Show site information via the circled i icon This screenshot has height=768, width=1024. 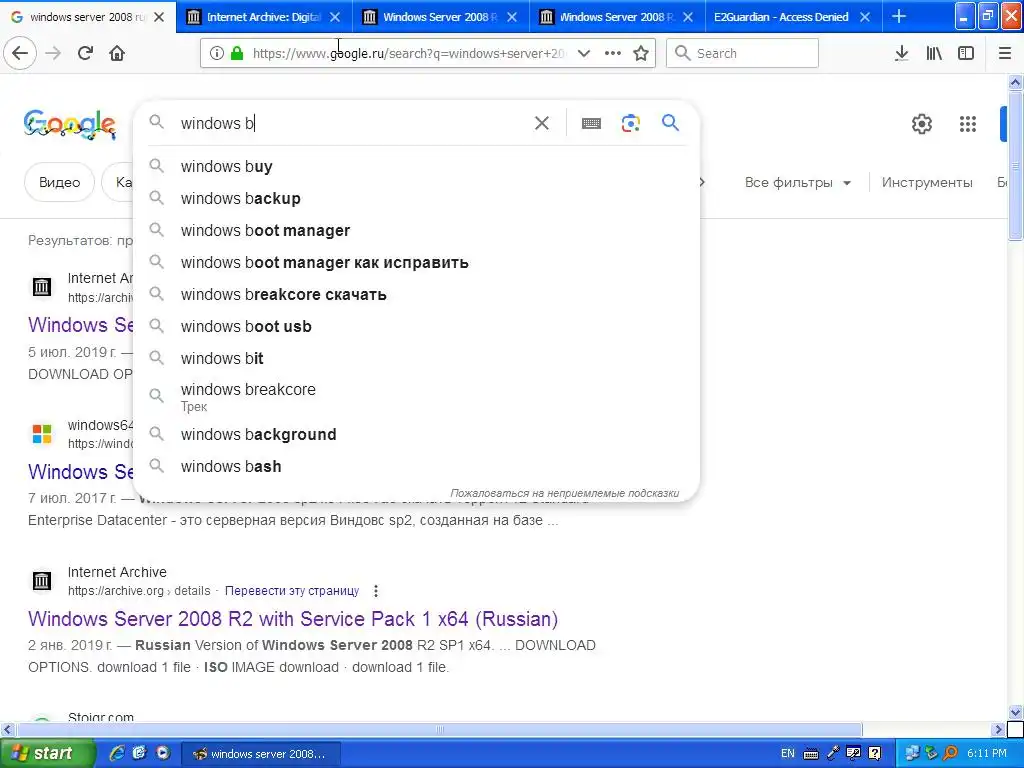(x=217, y=53)
